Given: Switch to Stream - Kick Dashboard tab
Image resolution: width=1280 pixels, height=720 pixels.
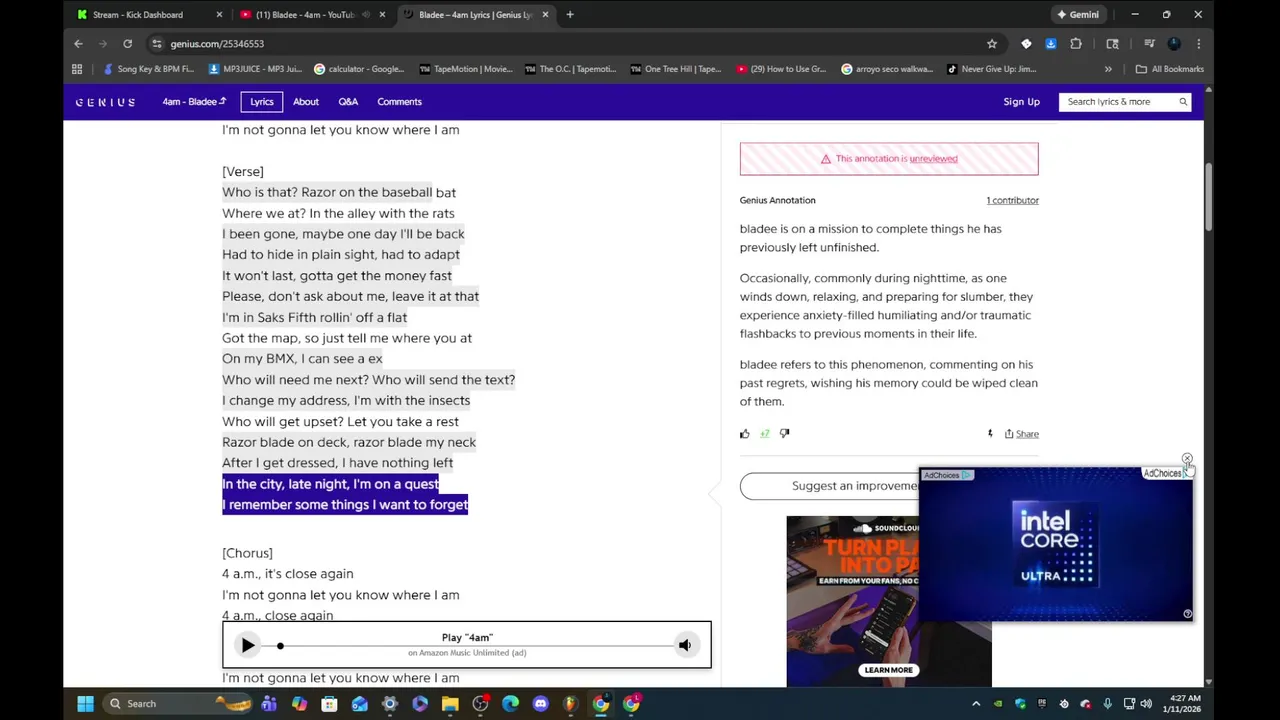Looking at the screenshot, I should 138,15.
